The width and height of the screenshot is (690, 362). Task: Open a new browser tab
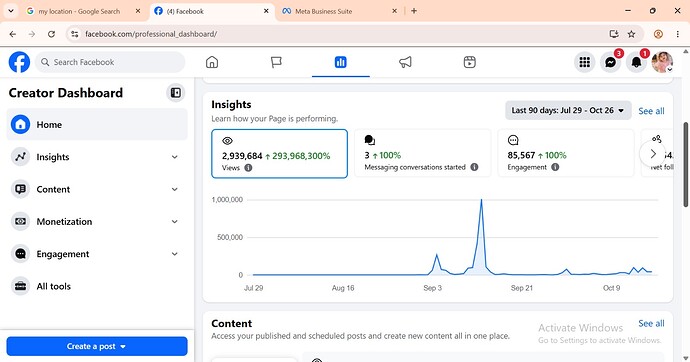(414, 11)
